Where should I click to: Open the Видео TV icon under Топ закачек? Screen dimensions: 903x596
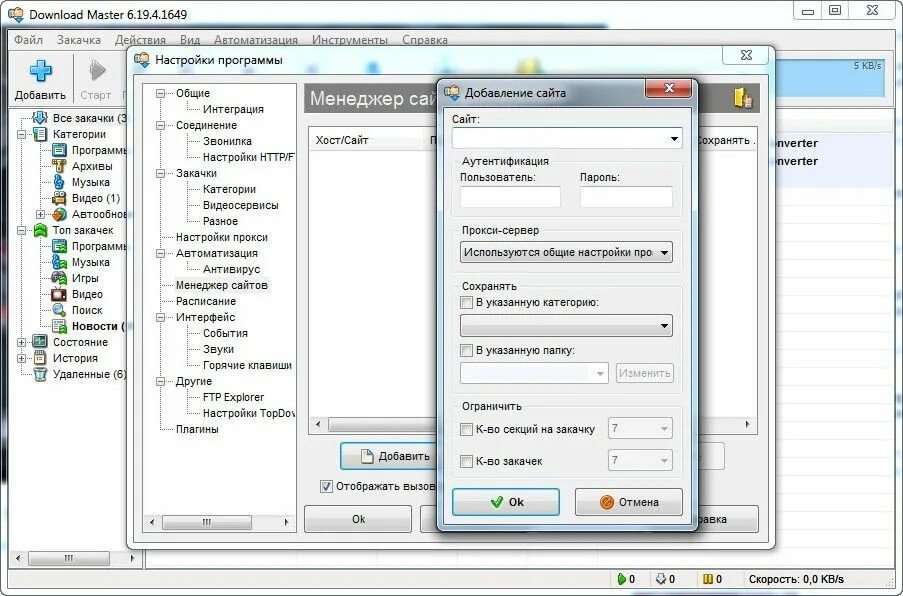click(x=59, y=294)
